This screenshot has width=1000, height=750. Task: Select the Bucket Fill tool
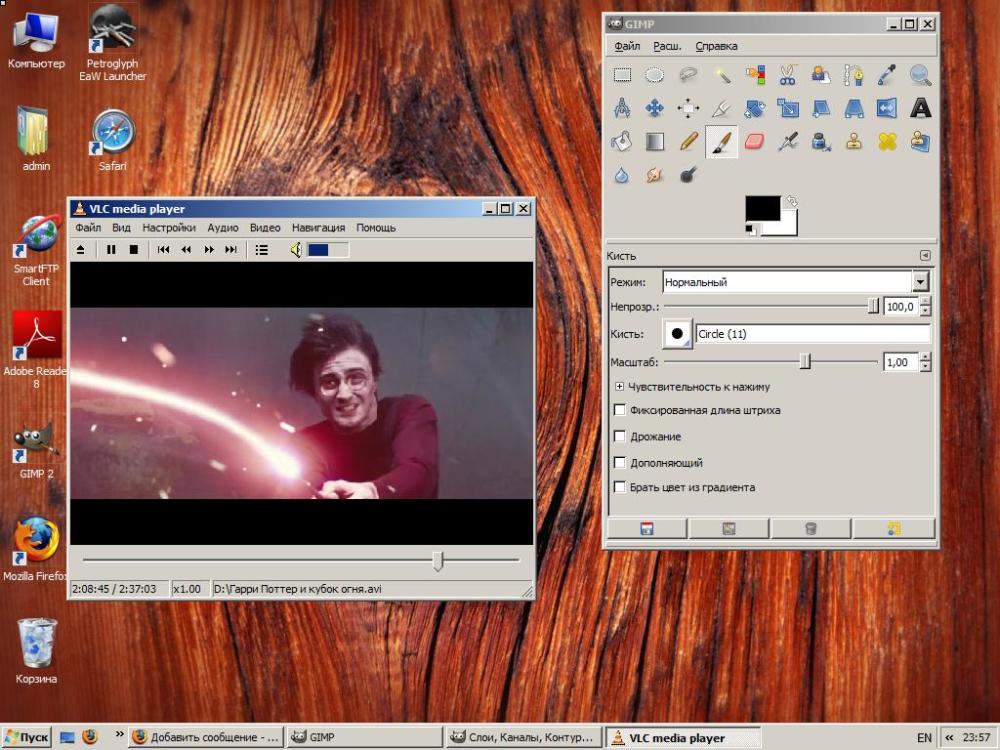click(x=622, y=142)
